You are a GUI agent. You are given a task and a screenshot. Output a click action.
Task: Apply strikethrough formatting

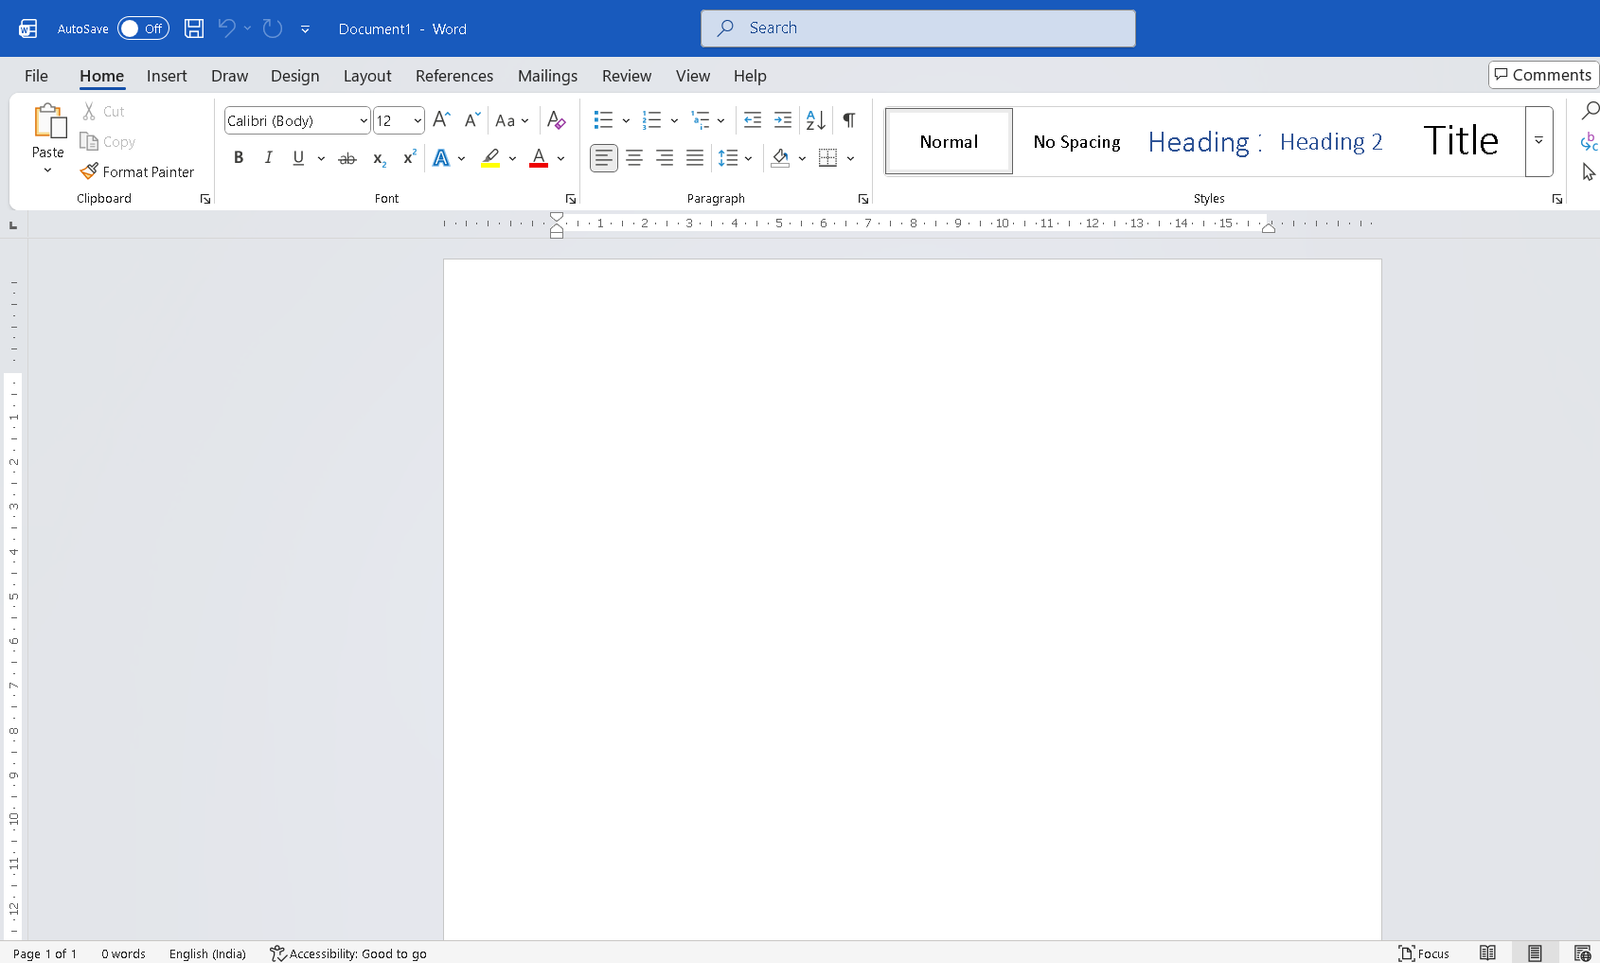pos(347,158)
